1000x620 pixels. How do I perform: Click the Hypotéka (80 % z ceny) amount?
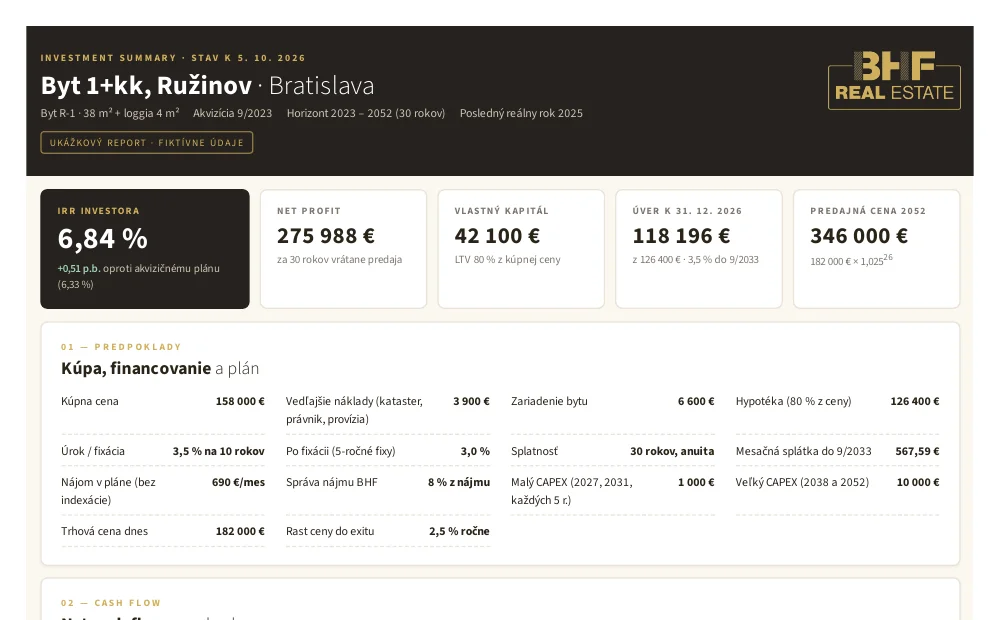(x=915, y=401)
